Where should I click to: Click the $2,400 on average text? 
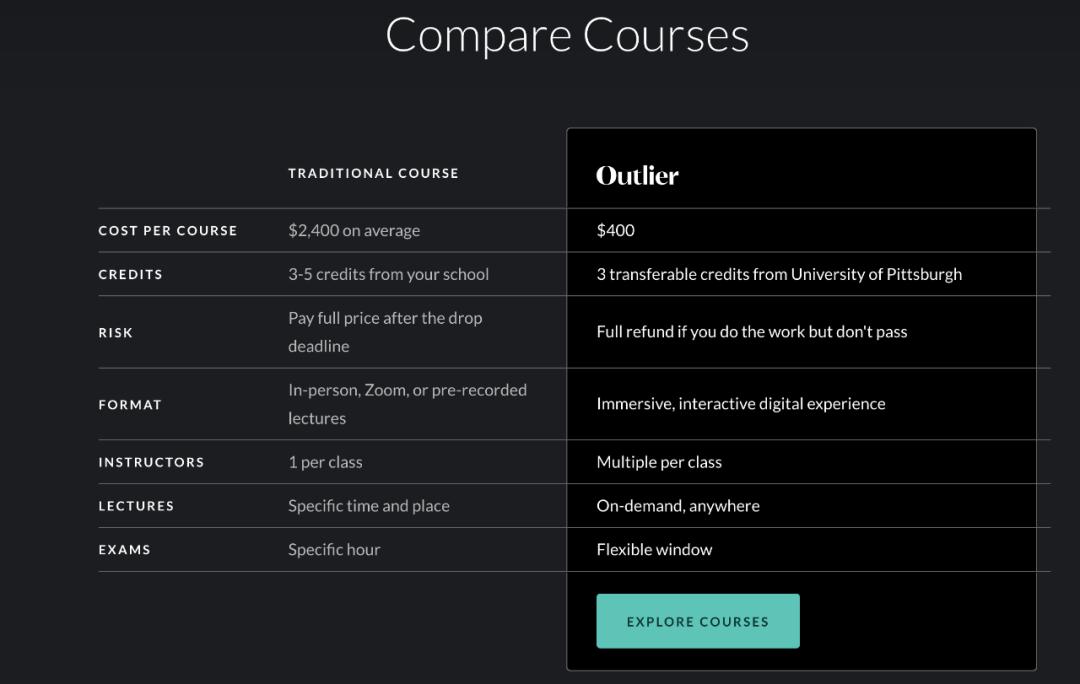pyautogui.click(x=354, y=230)
